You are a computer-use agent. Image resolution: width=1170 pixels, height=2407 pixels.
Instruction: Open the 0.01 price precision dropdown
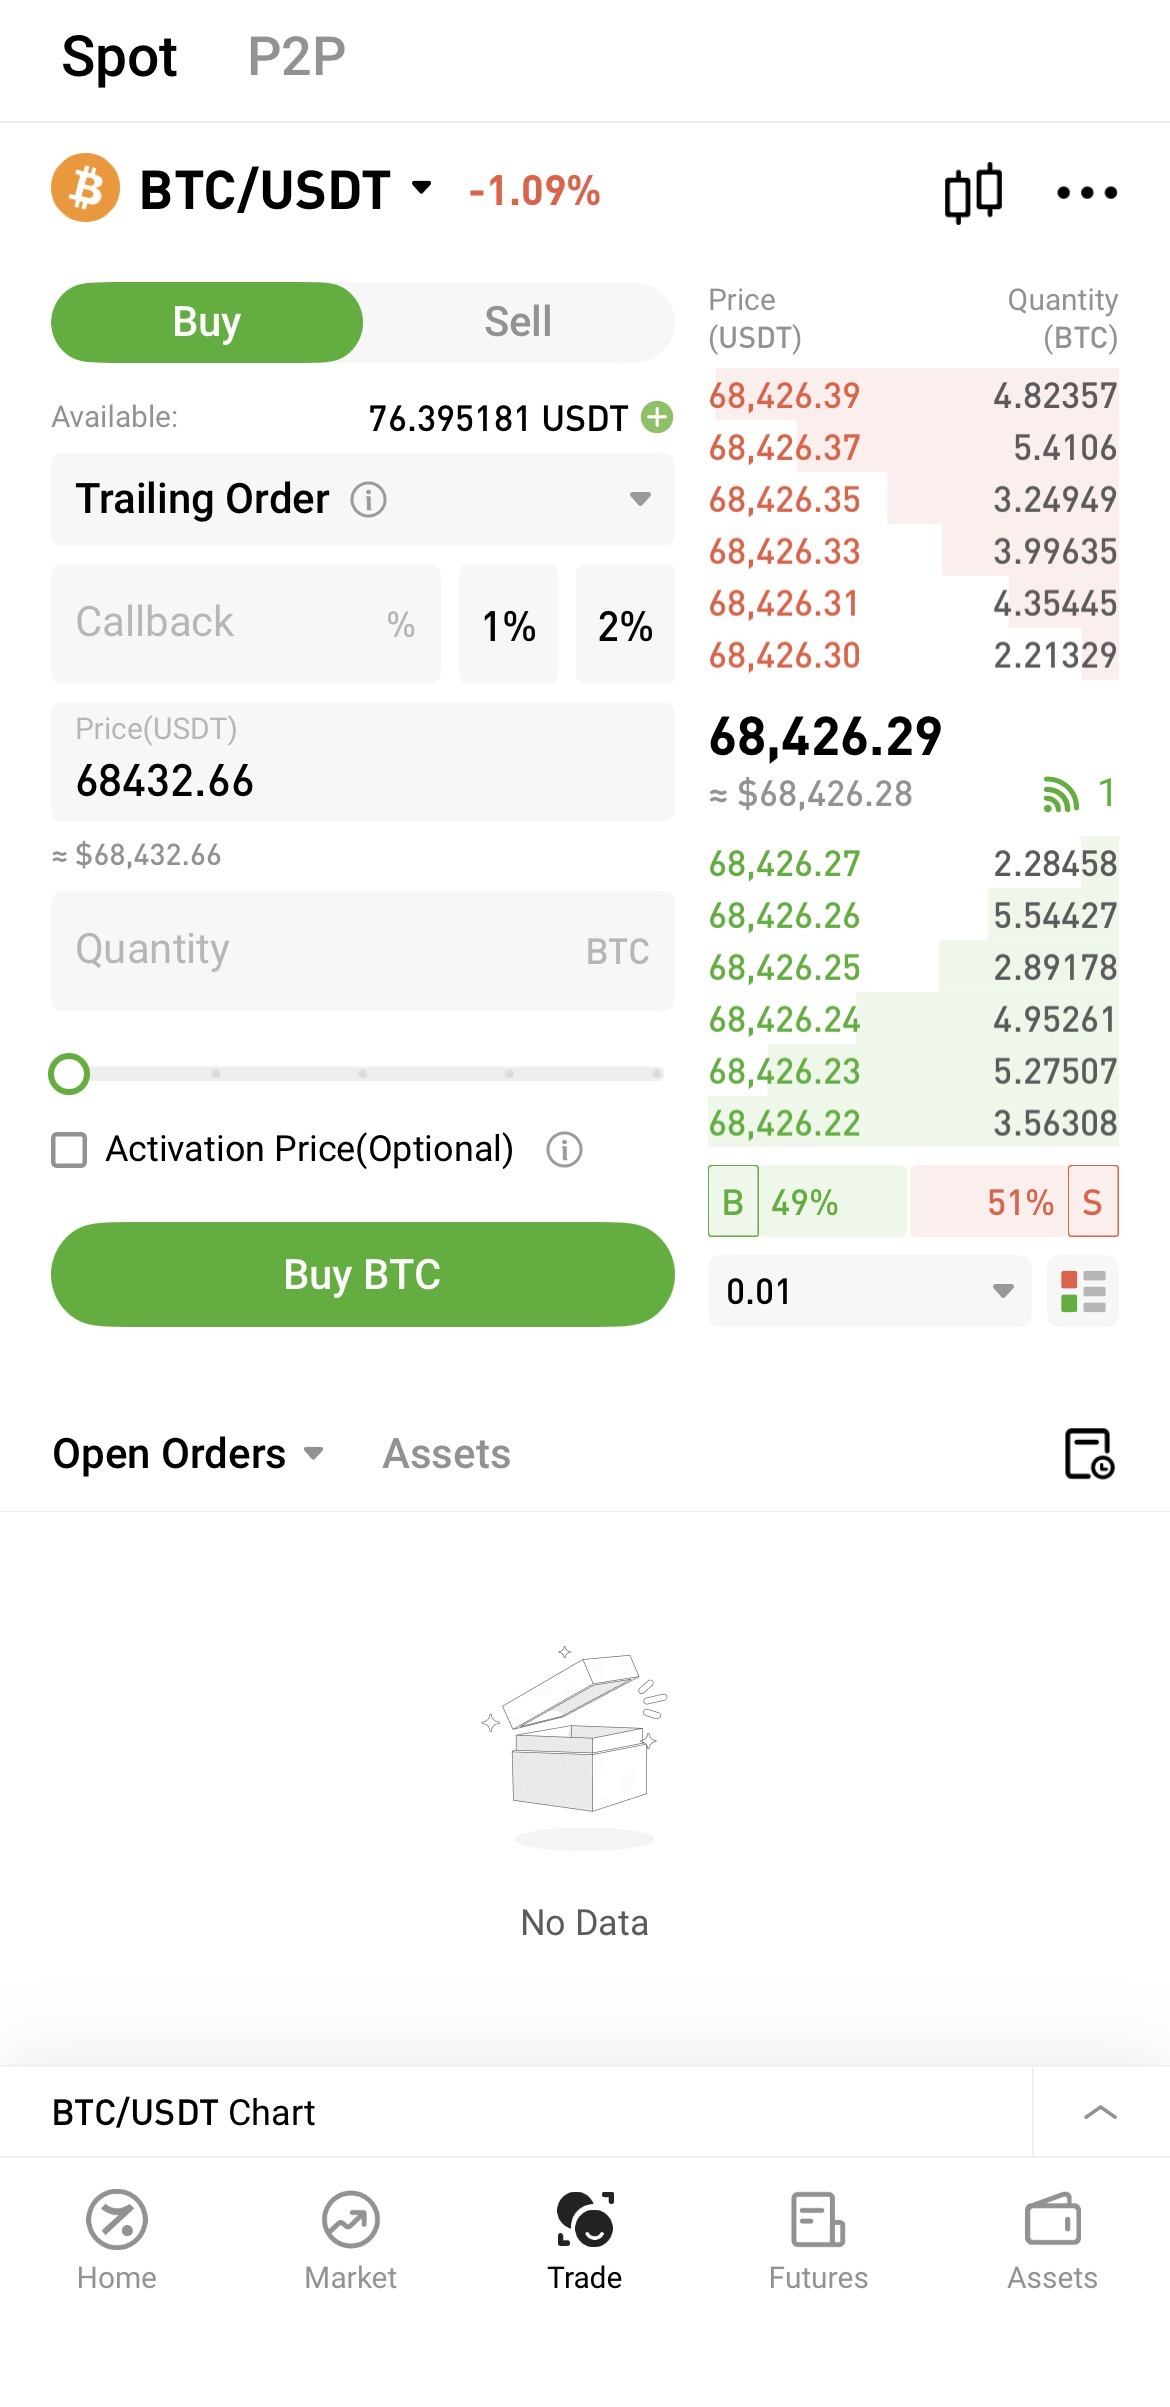point(869,1291)
